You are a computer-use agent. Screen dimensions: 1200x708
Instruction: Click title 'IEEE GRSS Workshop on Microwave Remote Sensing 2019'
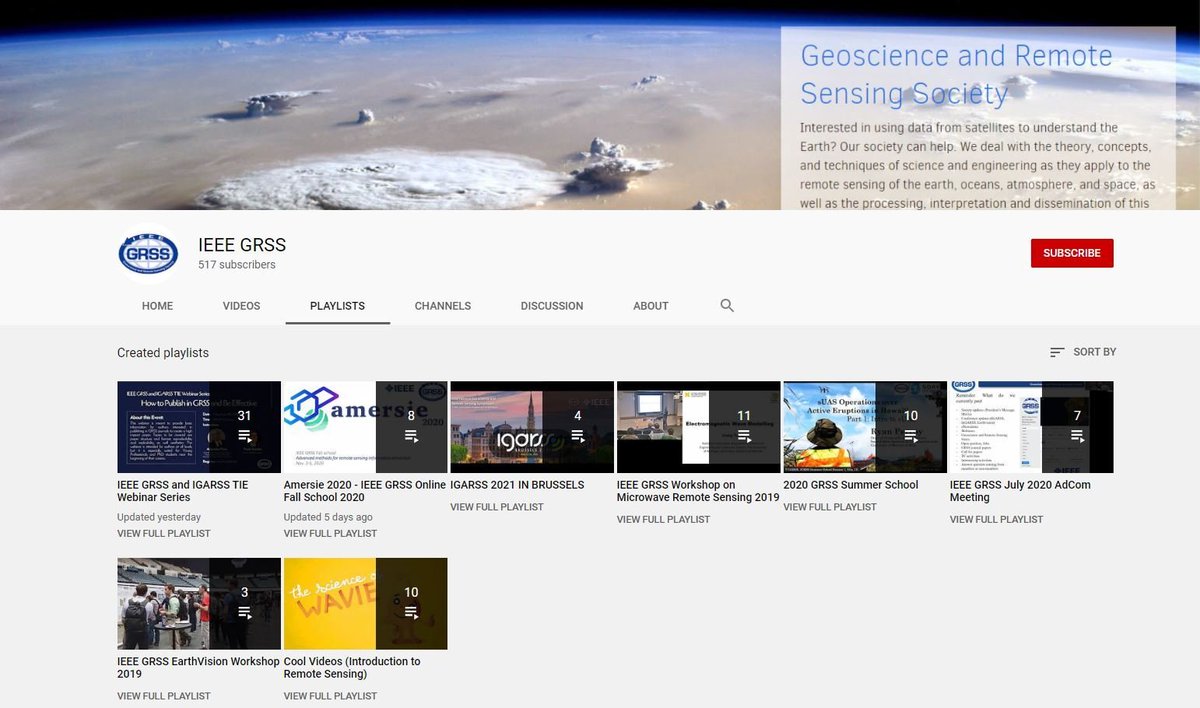point(698,491)
